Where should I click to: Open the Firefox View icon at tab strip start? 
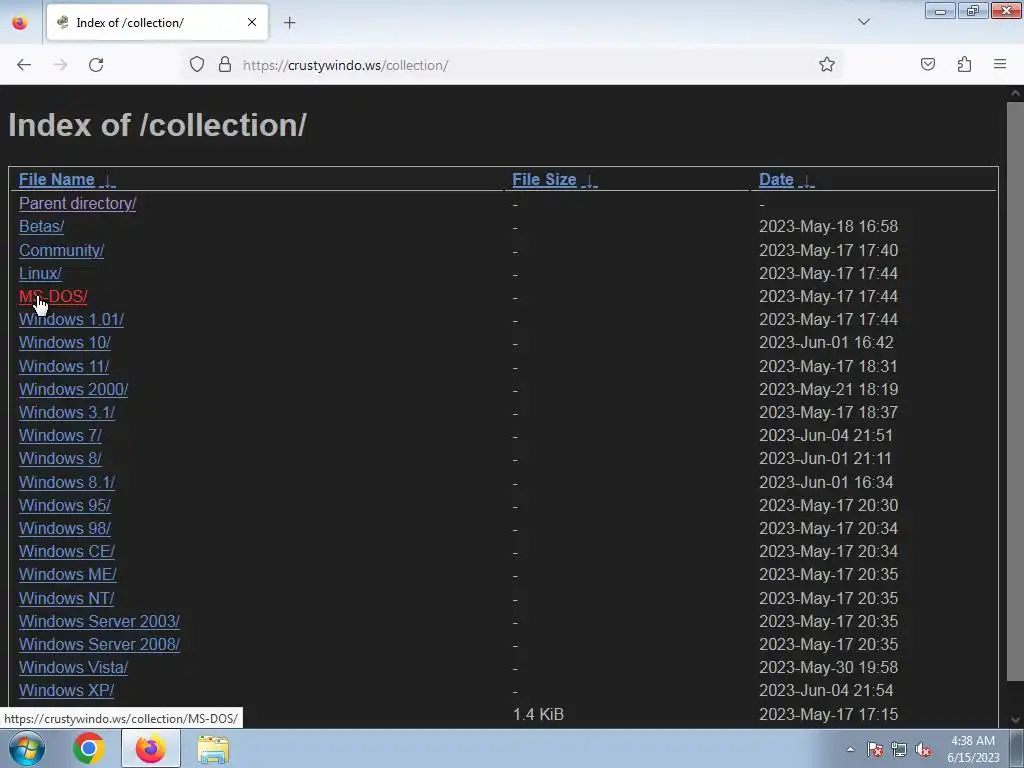click(x=20, y=23)
